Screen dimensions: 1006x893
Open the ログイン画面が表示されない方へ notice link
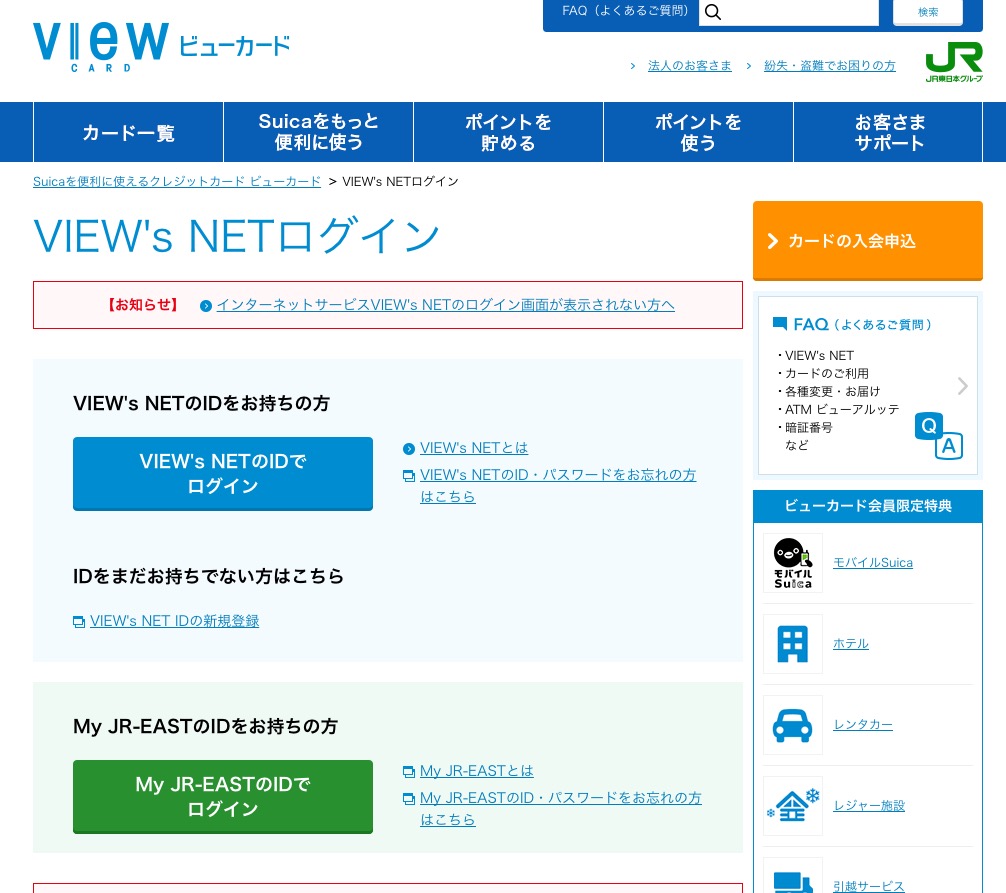(x=445, y=305)
